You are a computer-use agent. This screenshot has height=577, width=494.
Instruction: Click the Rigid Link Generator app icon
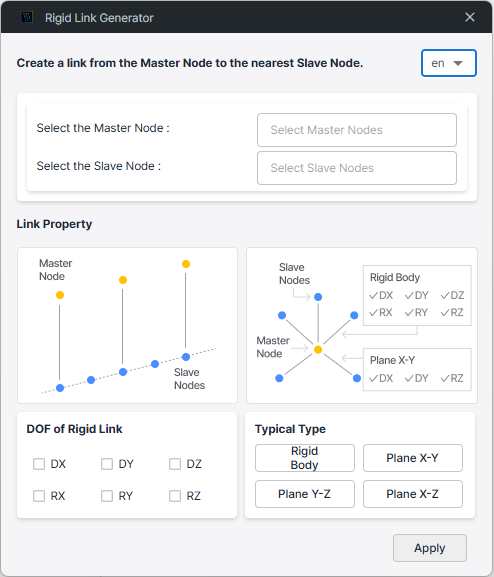coord(27,17)
